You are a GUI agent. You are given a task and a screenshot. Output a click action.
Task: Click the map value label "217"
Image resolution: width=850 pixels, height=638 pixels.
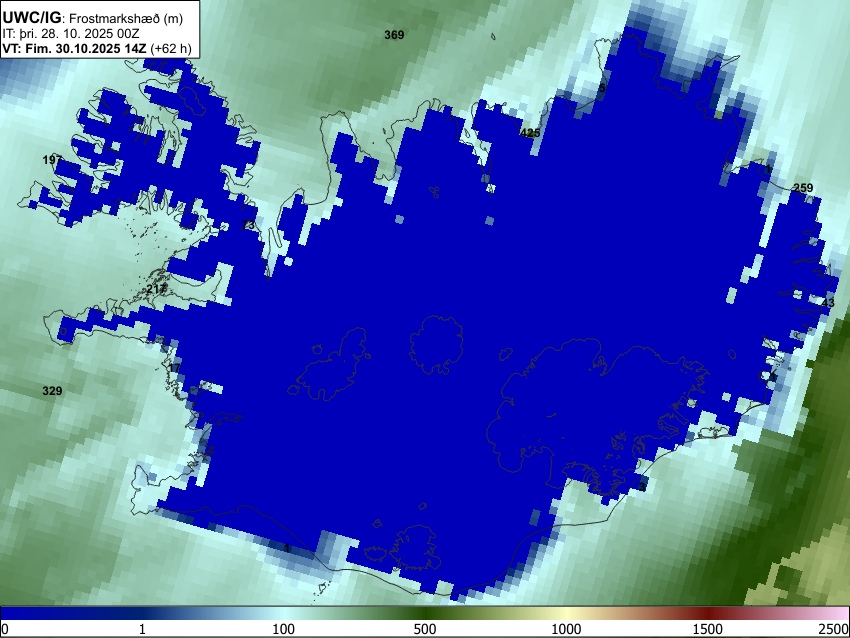pos(157,289)
